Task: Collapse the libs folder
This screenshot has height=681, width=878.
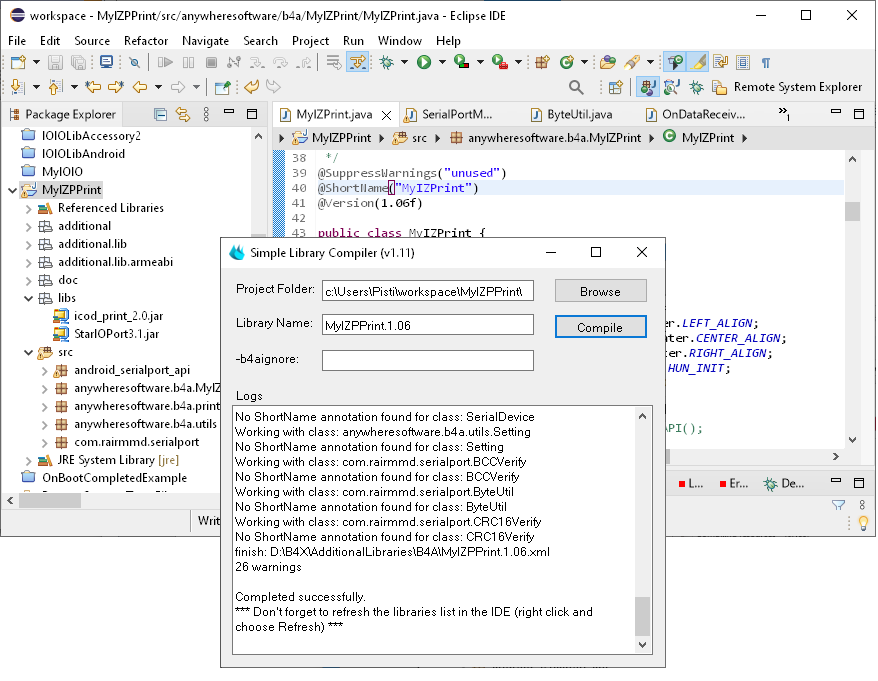Action: [x=29, y=298]
